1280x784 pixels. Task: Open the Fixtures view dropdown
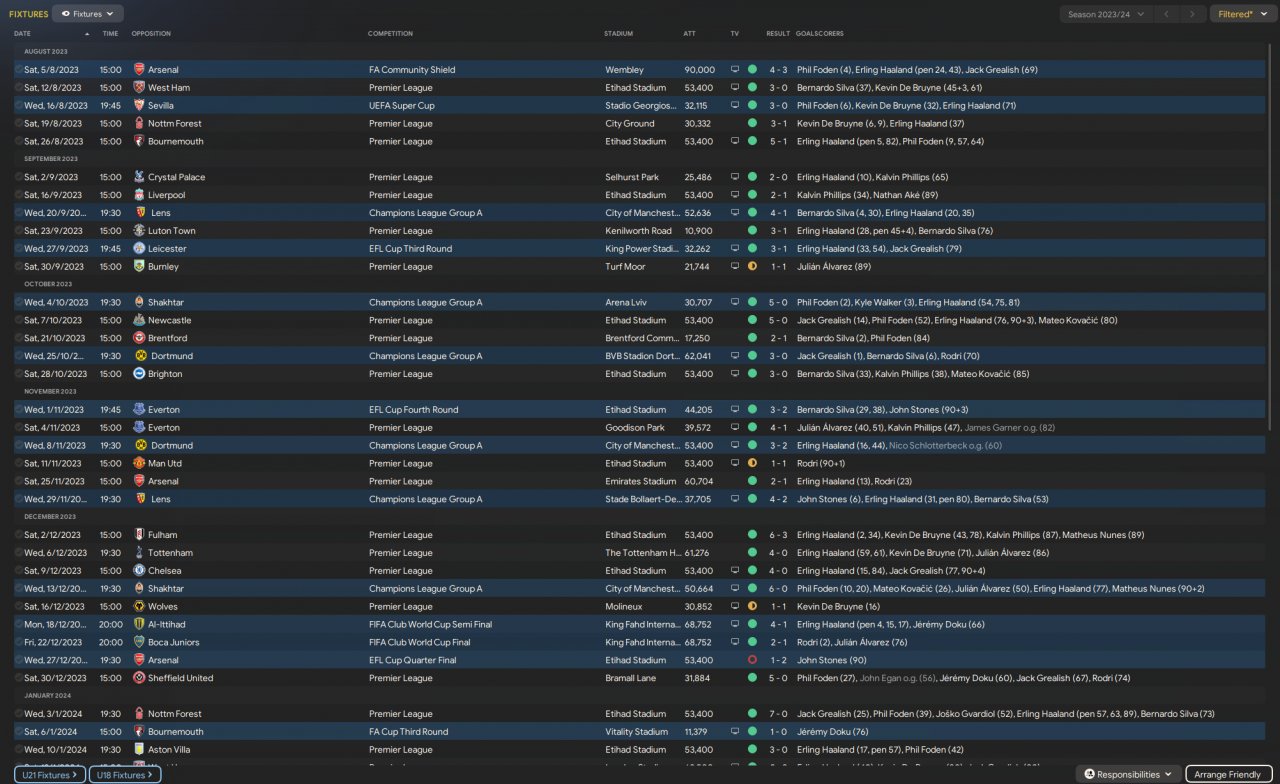pos(88,14)
